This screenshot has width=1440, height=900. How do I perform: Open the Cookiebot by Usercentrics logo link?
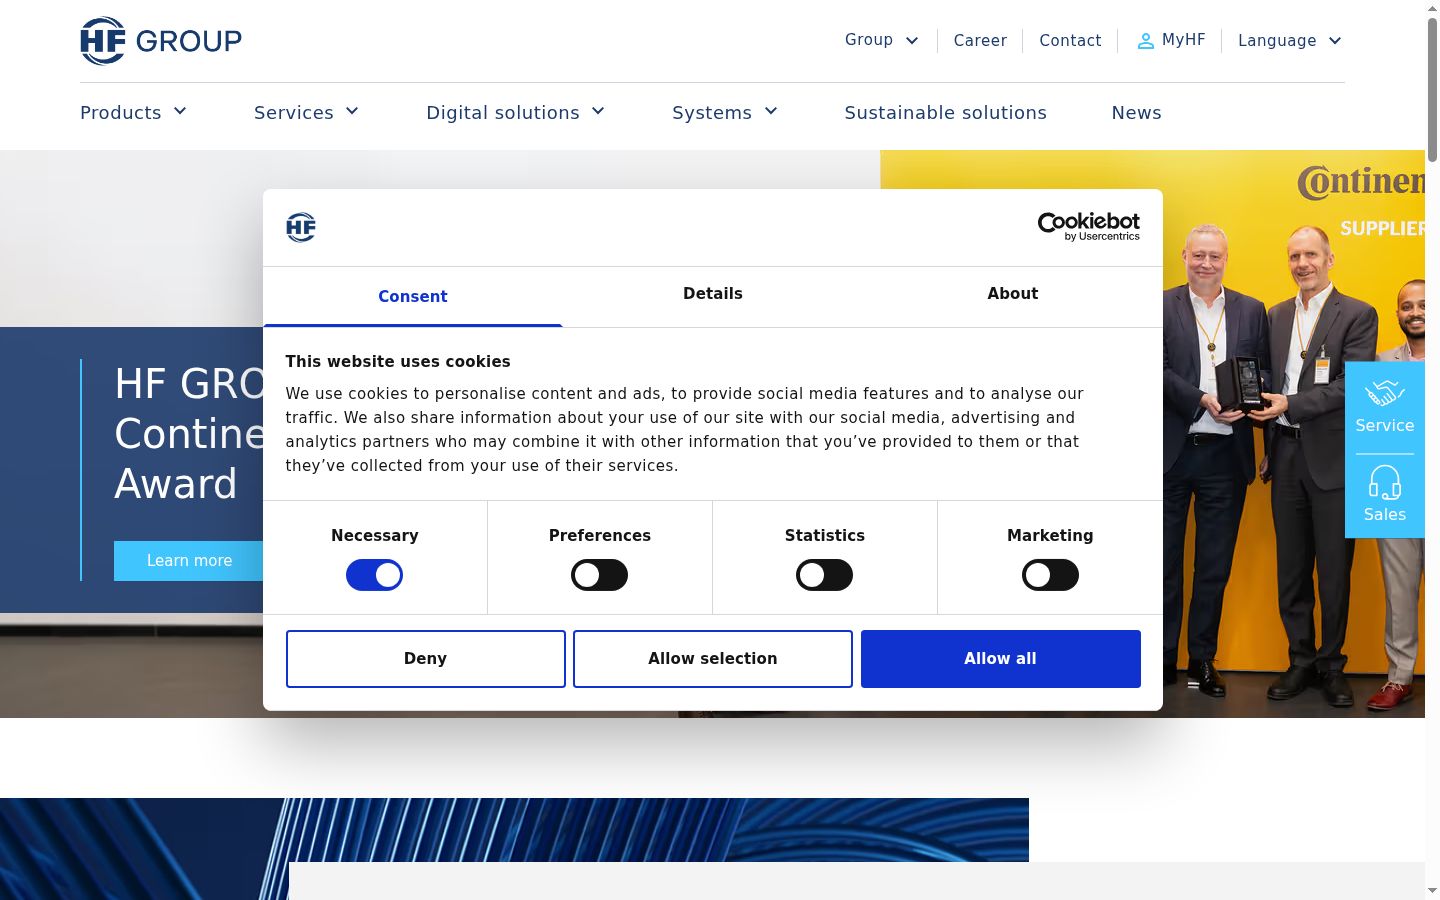[x=1089, y=227]
